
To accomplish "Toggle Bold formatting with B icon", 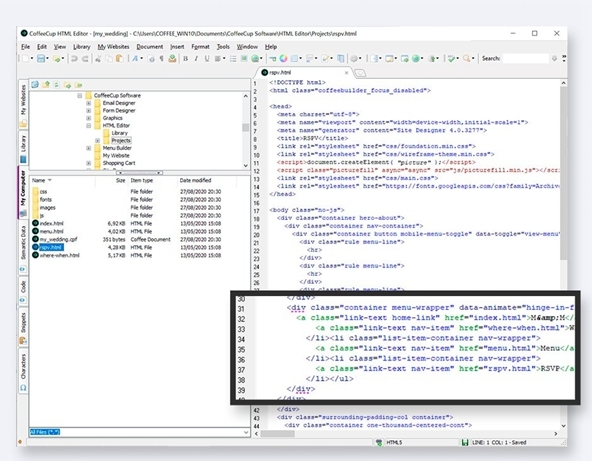I will (x=185, y=59).
